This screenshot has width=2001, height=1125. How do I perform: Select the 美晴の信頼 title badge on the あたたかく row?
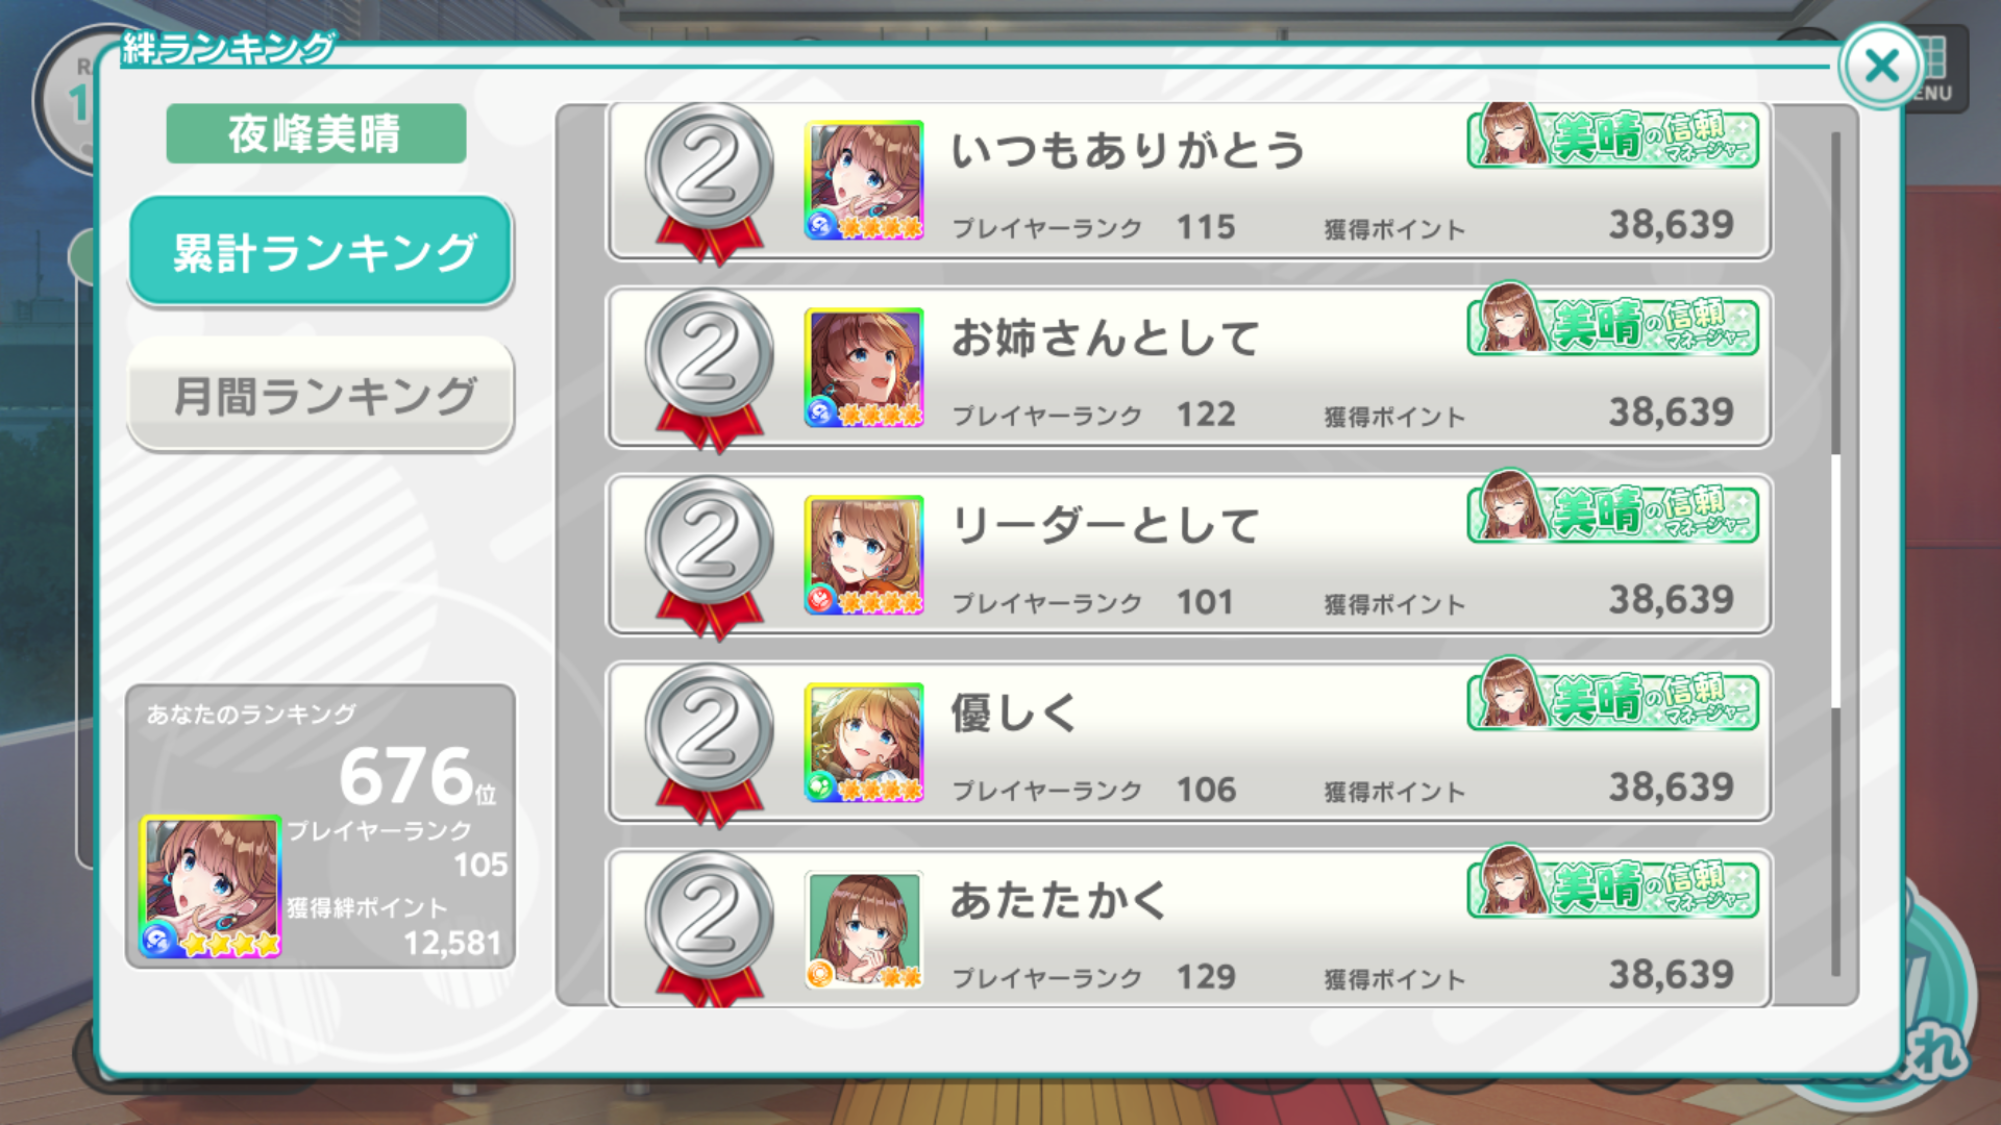(x=1612, y=883)
